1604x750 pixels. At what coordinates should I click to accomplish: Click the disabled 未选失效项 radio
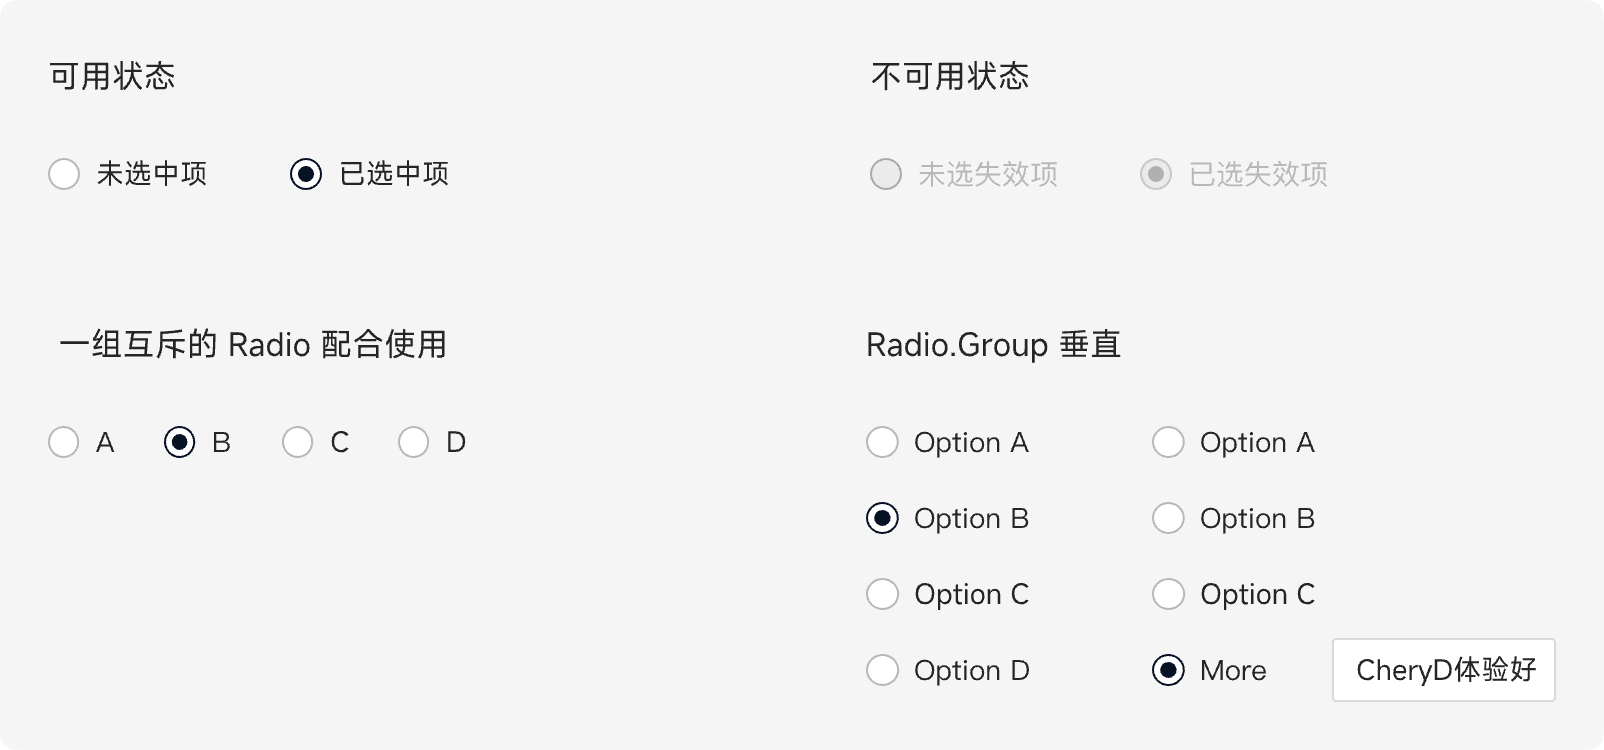886,174
